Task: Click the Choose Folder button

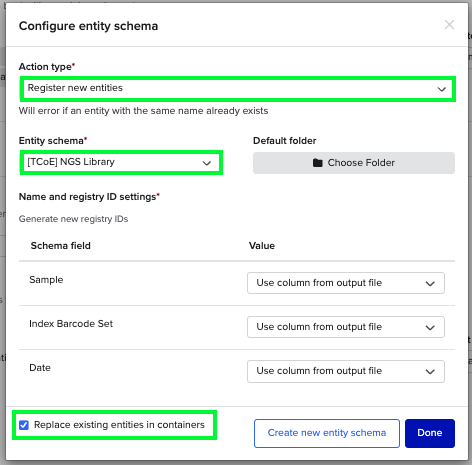Action: click(x=354, y=163)
